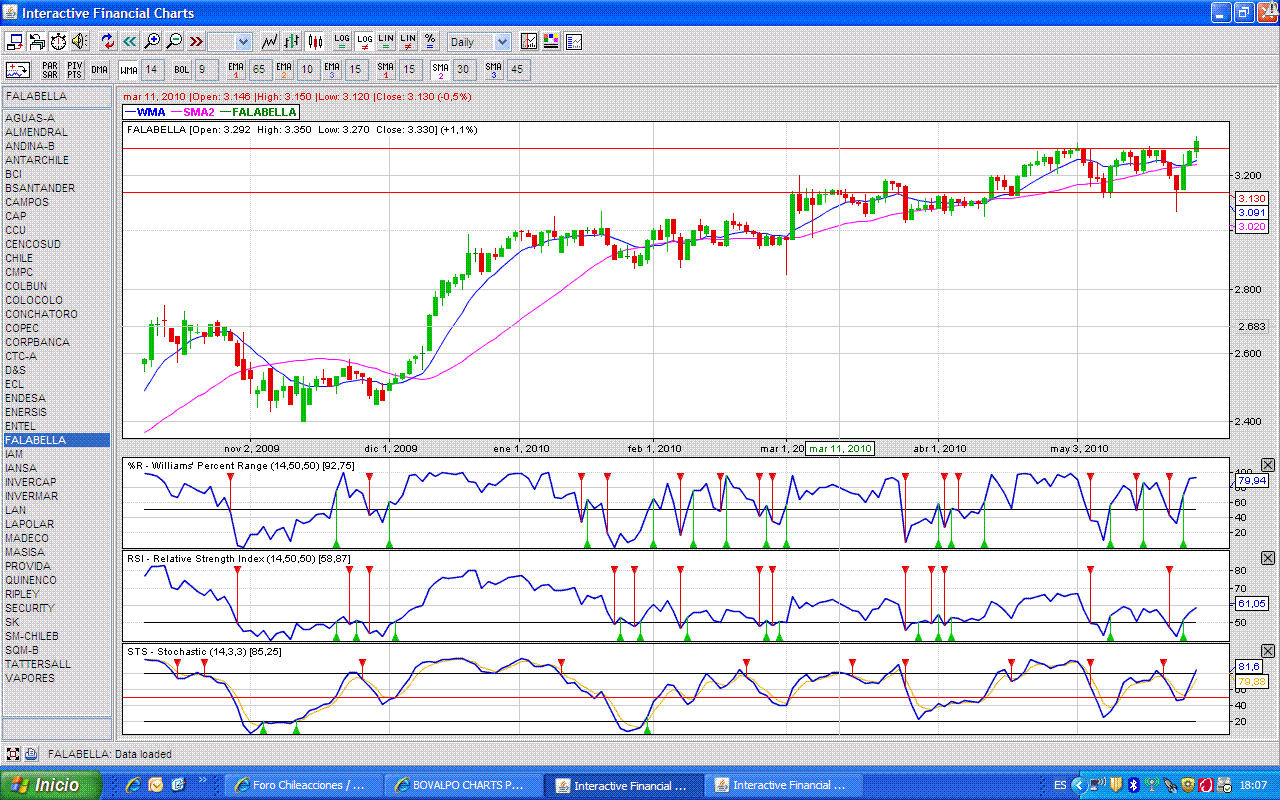Select BSANTANDER in the stock list
Viewport: 1280px width, 800px height.
(x=56, y=188)
